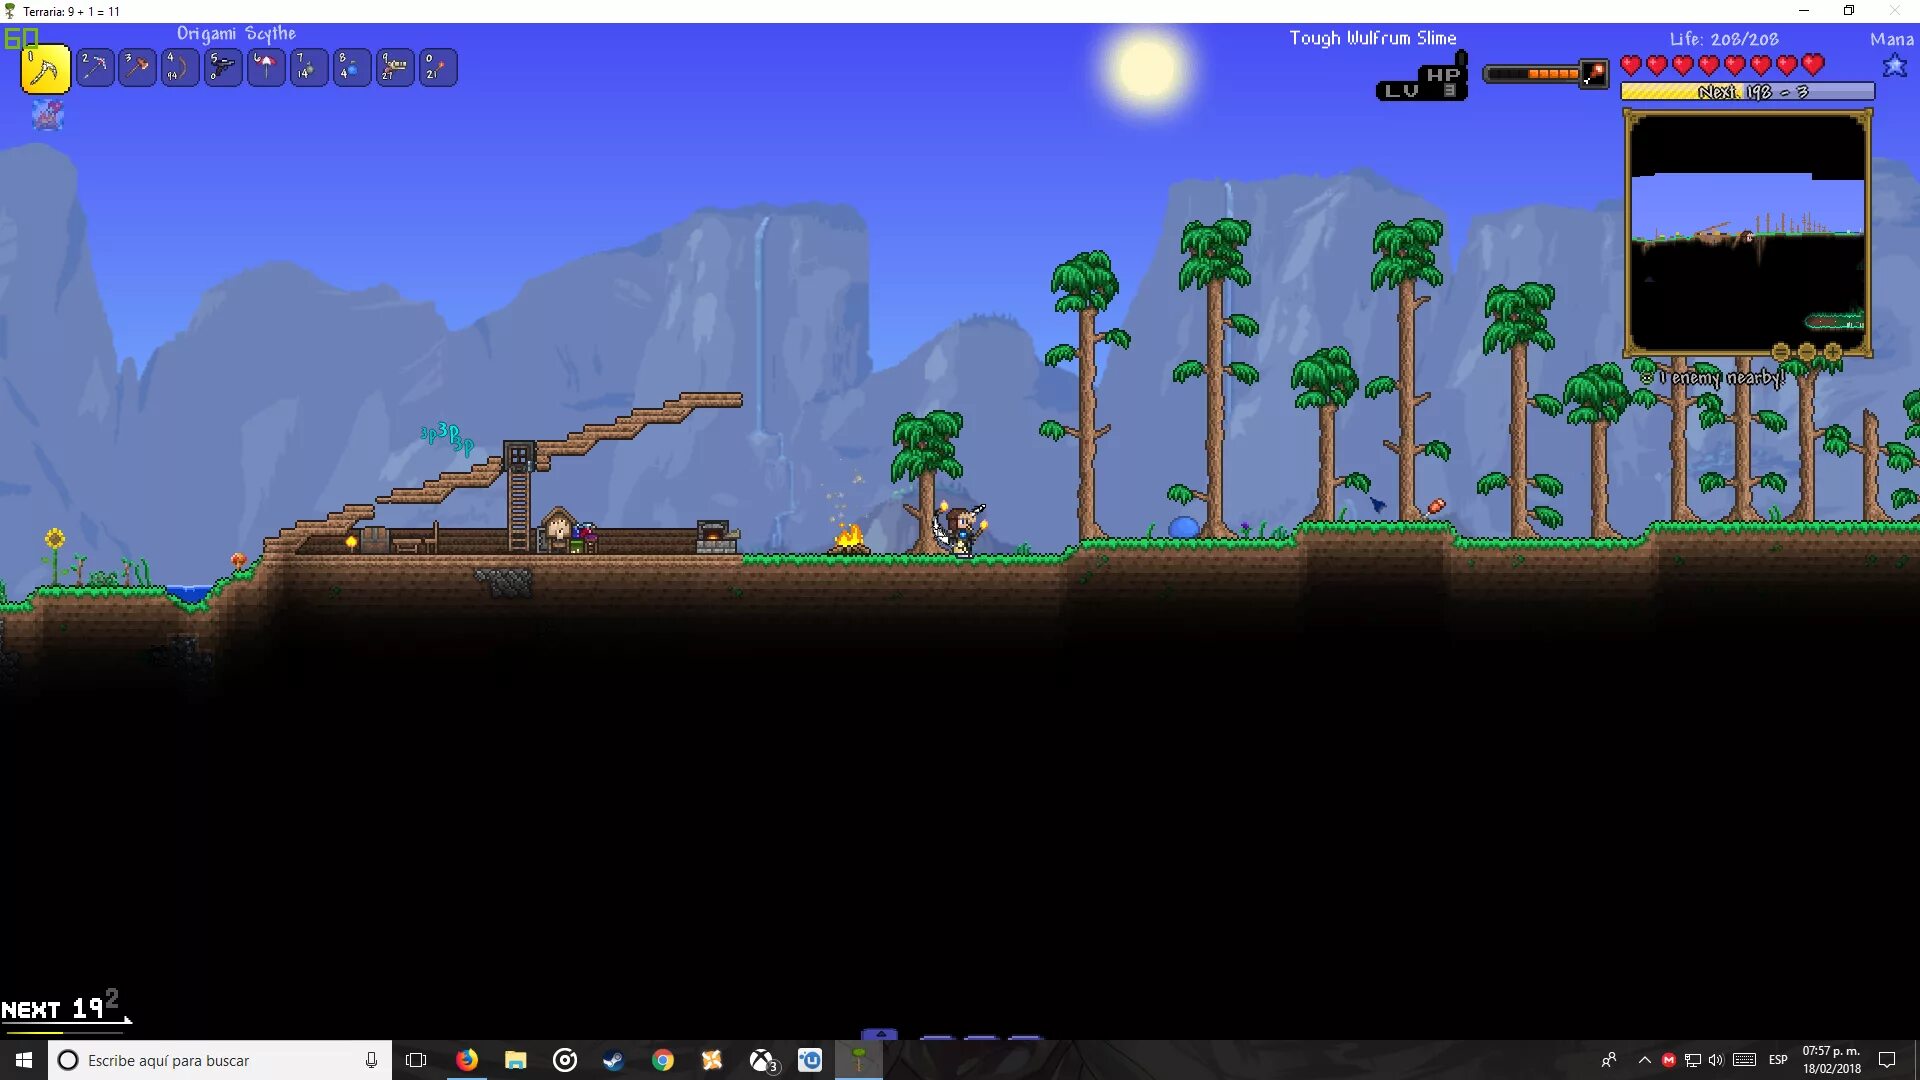Click the Mana star icon
1920x1080 pixels.
(1894, 66)
